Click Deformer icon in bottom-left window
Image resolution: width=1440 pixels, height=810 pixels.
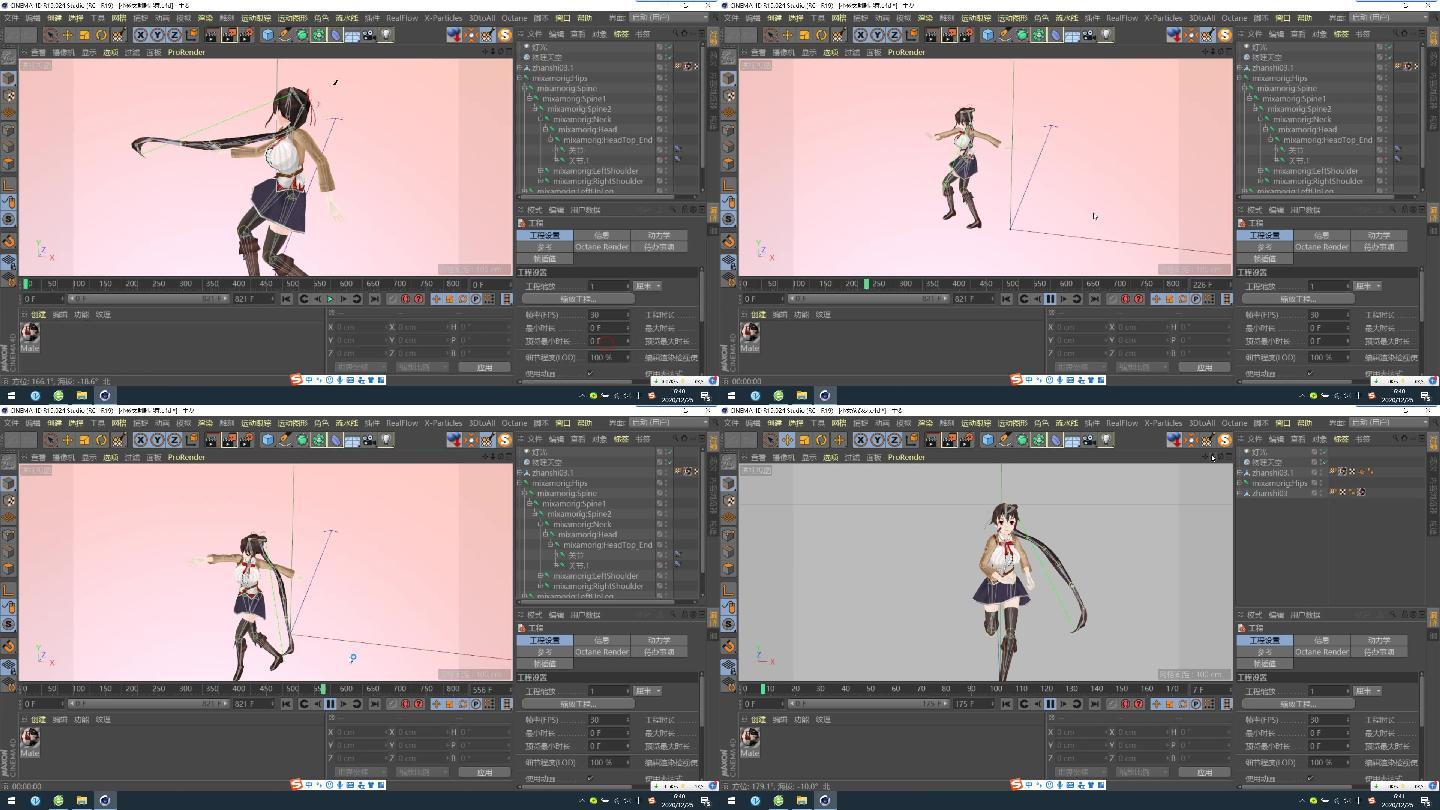coord(336,440)
